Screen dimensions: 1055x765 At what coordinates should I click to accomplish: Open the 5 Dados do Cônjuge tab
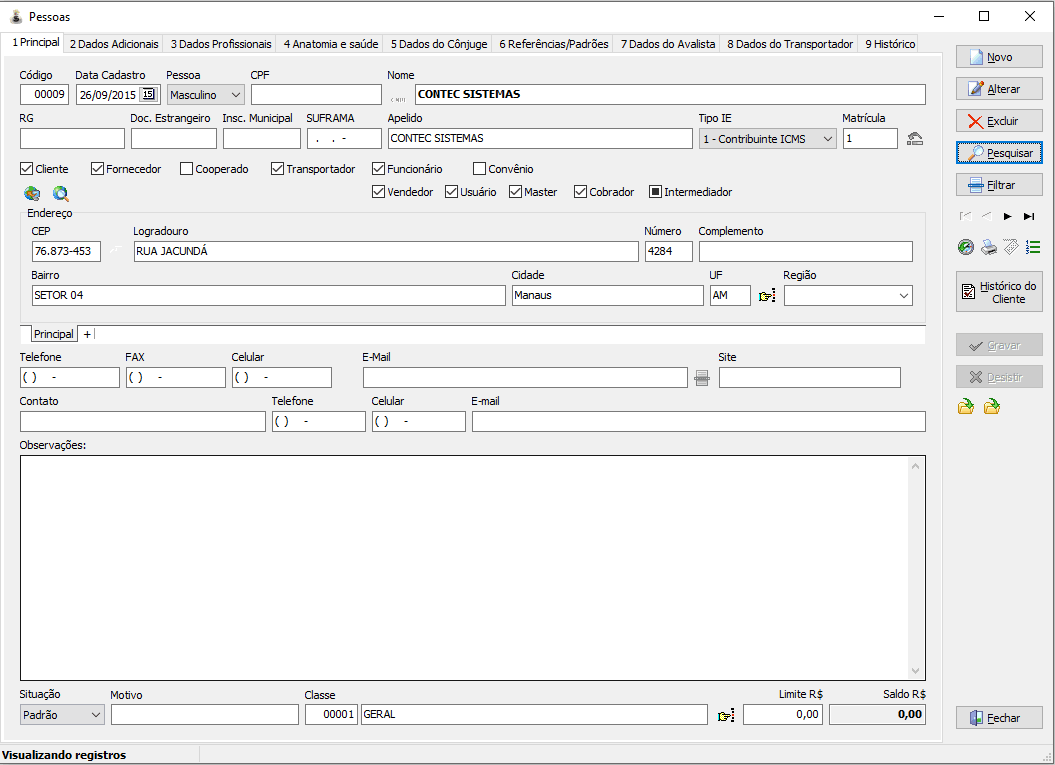coord(439,44)
